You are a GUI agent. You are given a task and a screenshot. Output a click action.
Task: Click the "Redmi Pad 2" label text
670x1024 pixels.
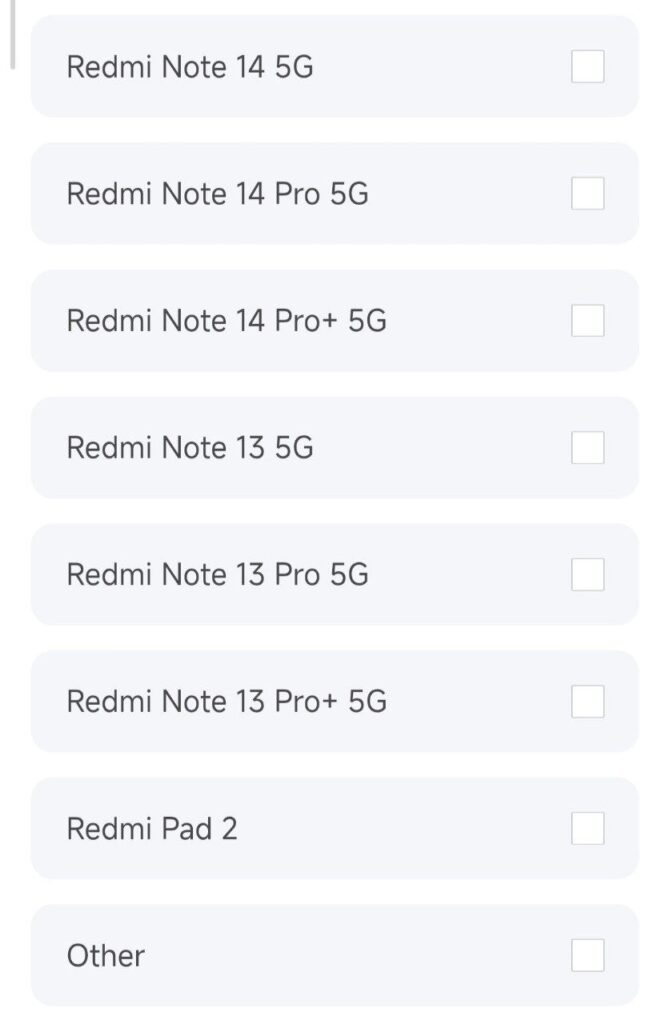pos(152,829)
